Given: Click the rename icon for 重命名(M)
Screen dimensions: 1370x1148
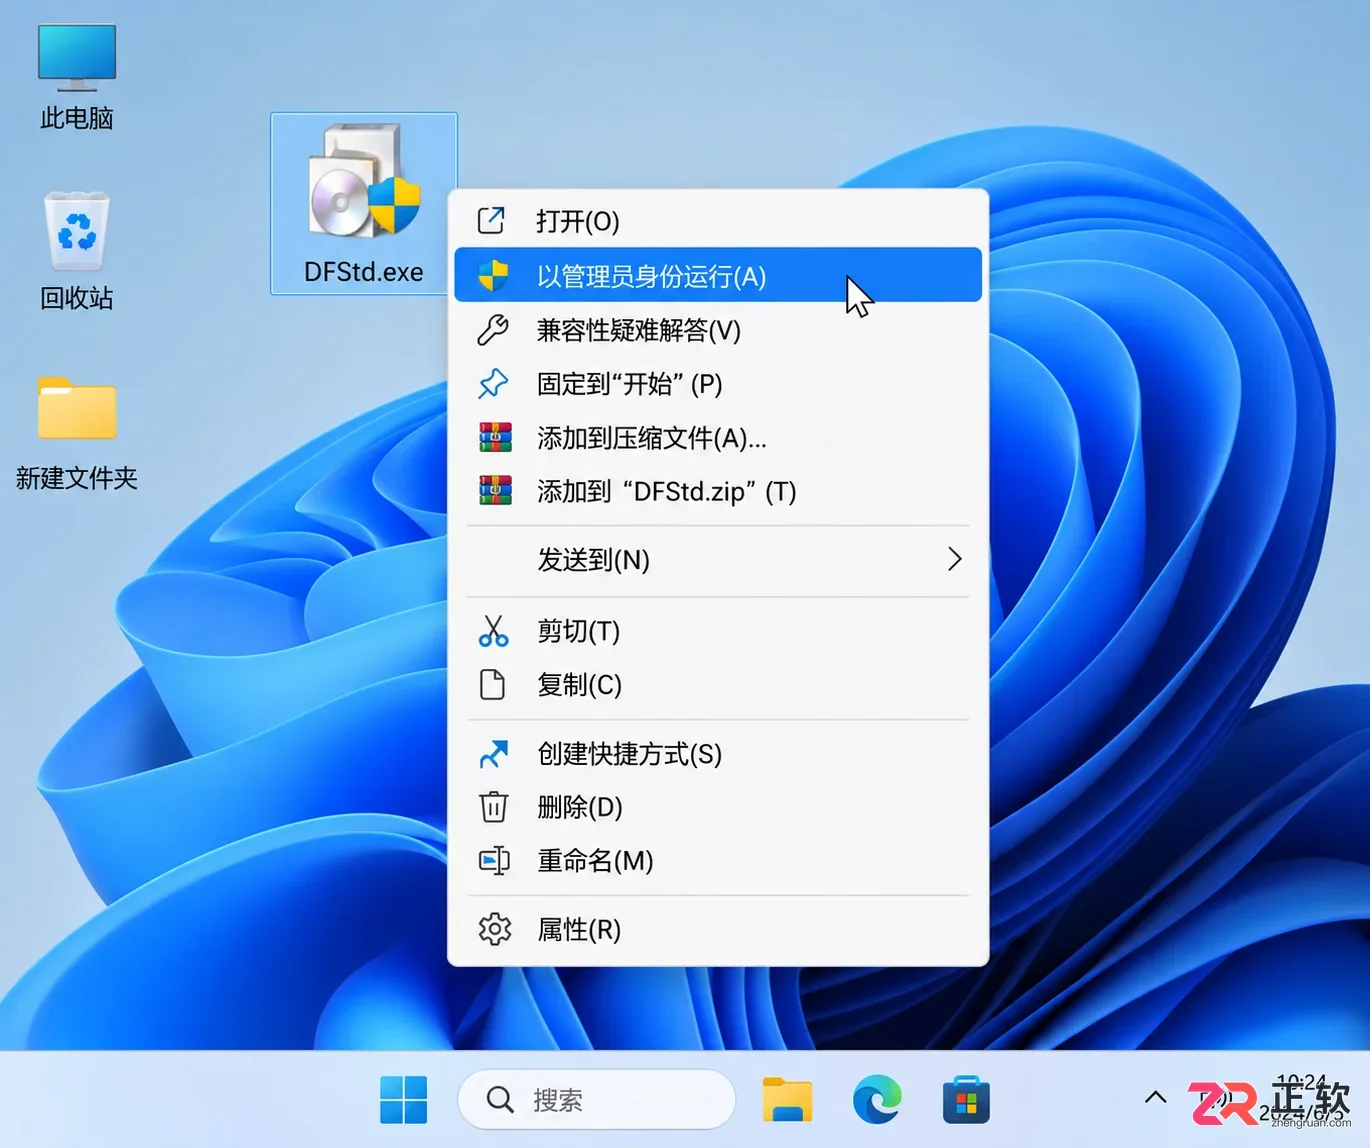Looking at the screenshot, I should (494, 860).
